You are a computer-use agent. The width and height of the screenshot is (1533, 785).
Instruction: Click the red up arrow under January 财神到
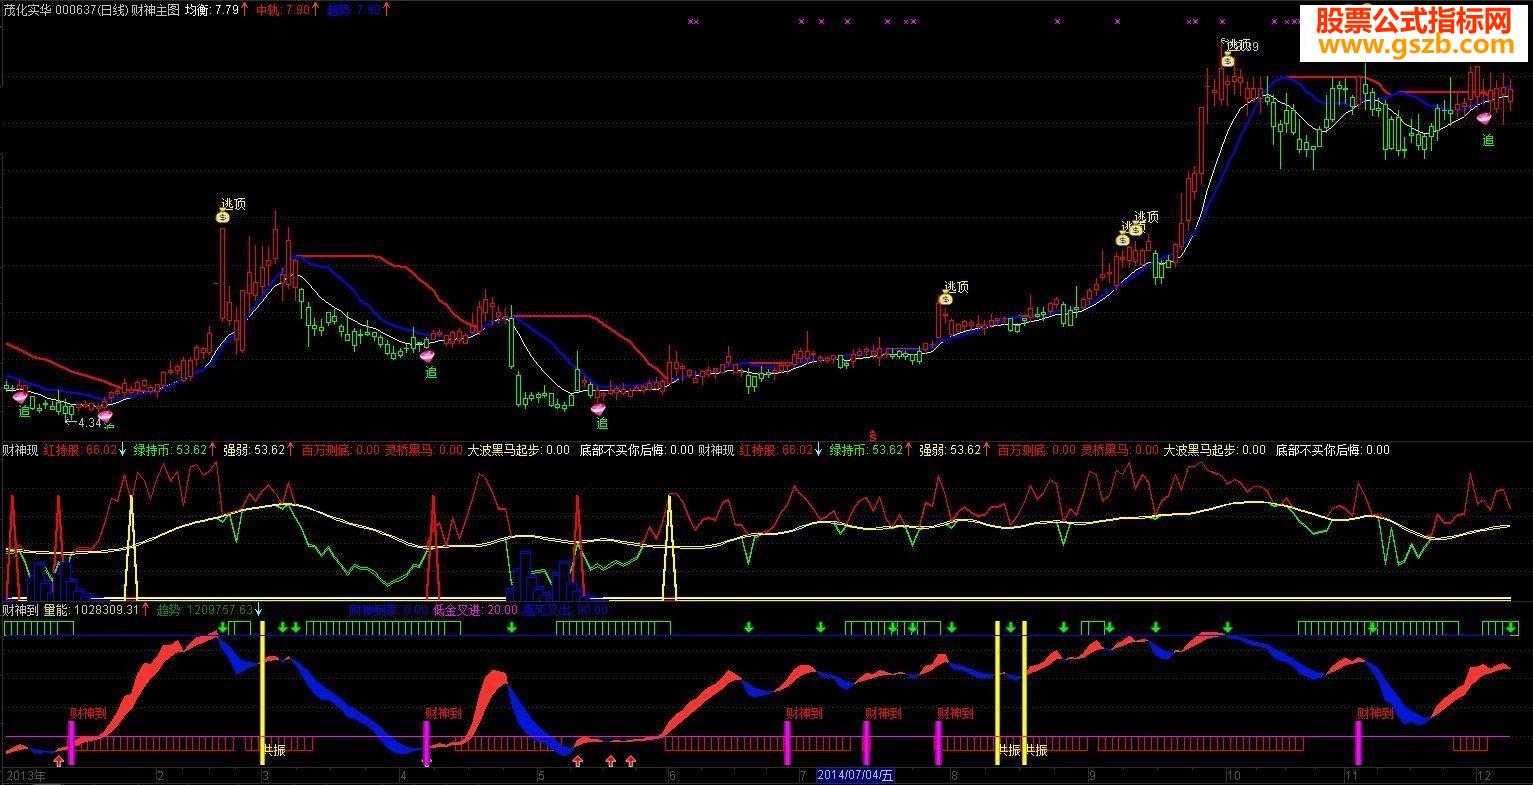point(59,763)
